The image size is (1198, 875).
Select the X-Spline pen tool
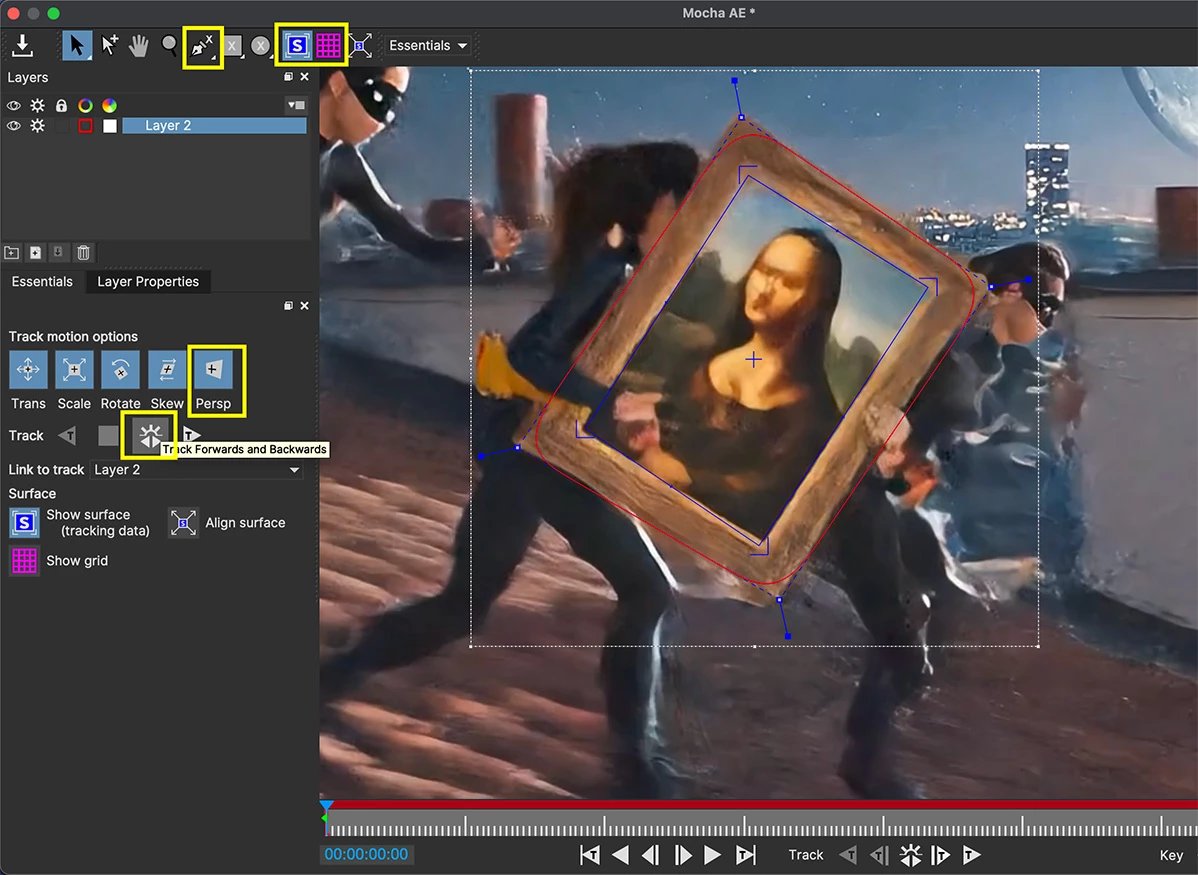point(202,46)
